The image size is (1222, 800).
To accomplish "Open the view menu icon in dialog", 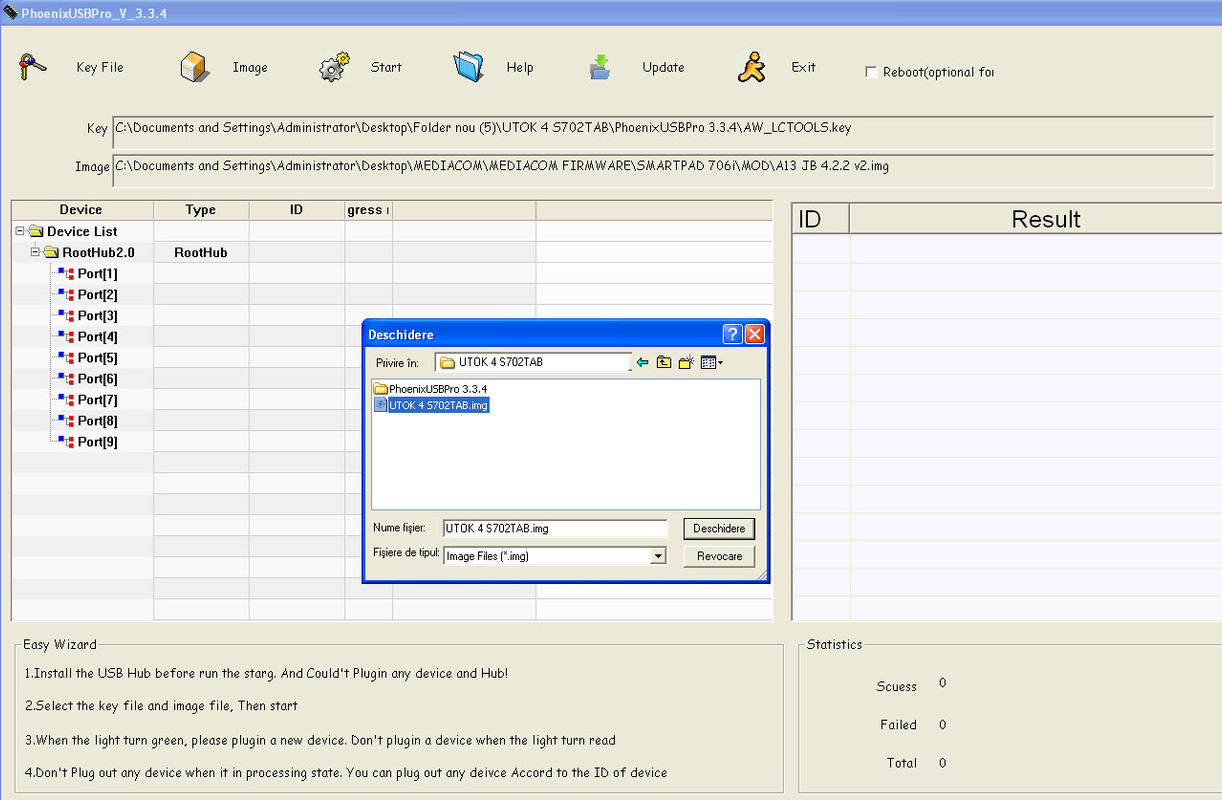I will click(711, 362).
